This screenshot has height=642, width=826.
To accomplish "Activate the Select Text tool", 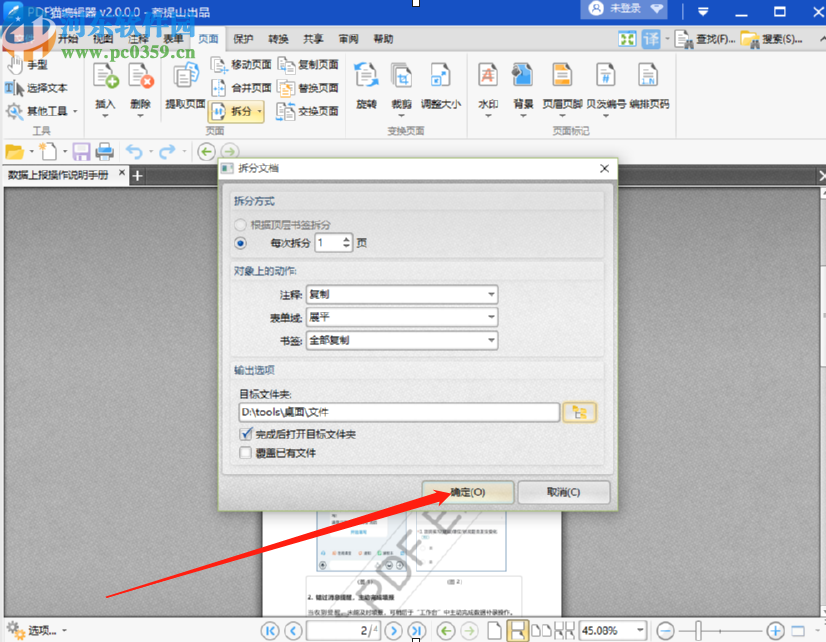I will 36,88.
